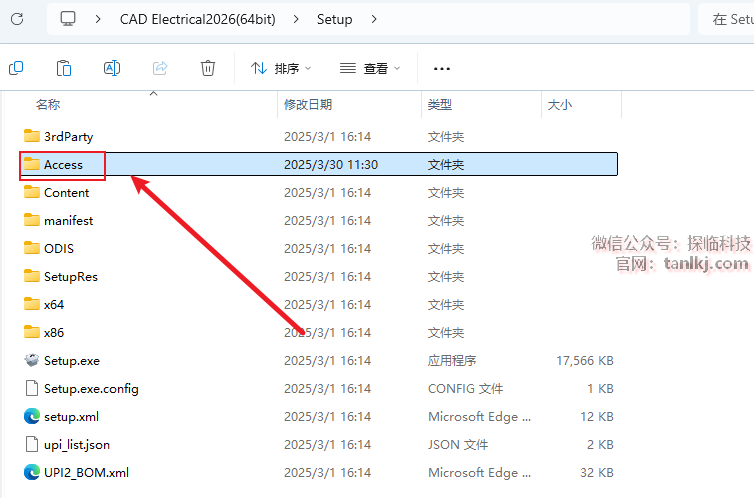Screen dimensions: 754x498
Task: Select the manifest folder icon
Action: [x=32, y=220]
